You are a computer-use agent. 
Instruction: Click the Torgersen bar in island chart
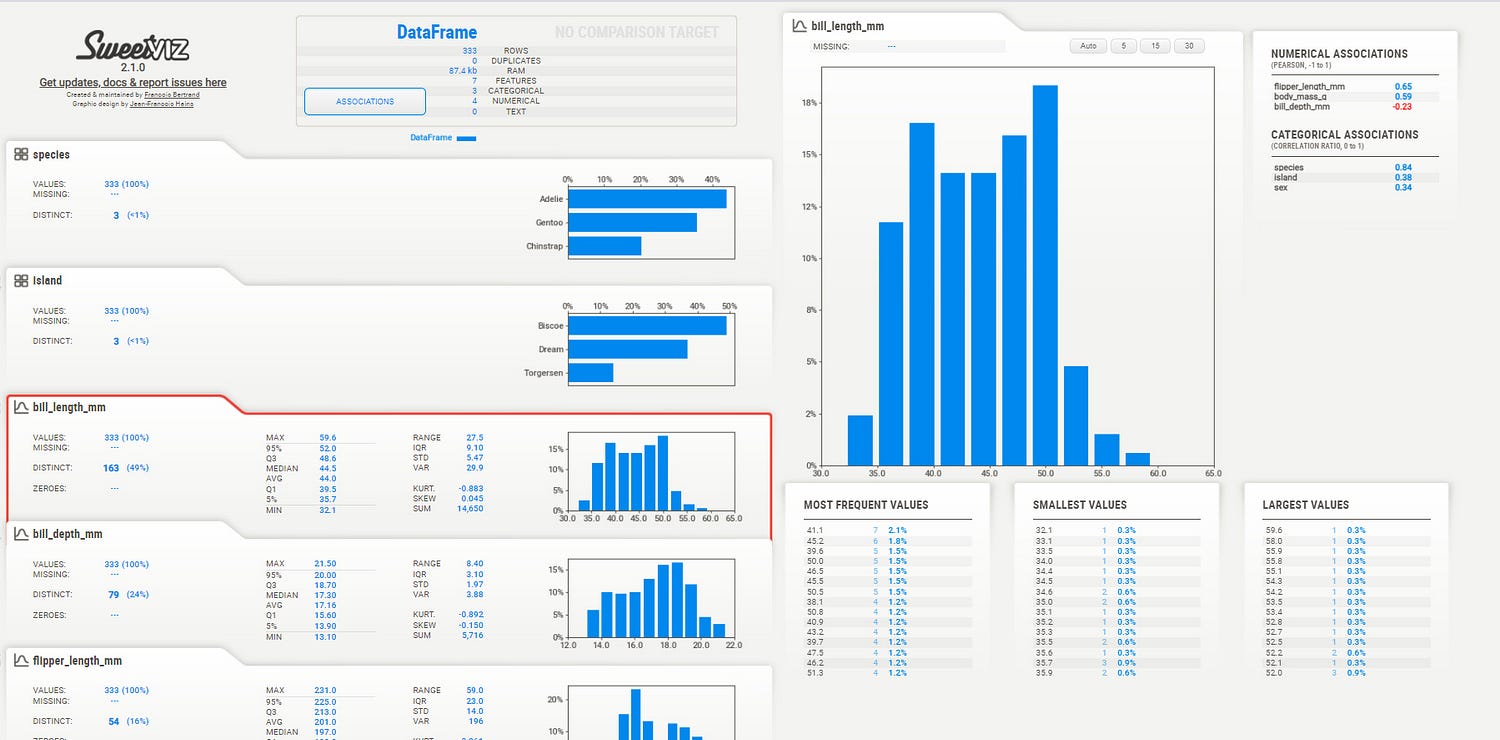click(590, 372)
